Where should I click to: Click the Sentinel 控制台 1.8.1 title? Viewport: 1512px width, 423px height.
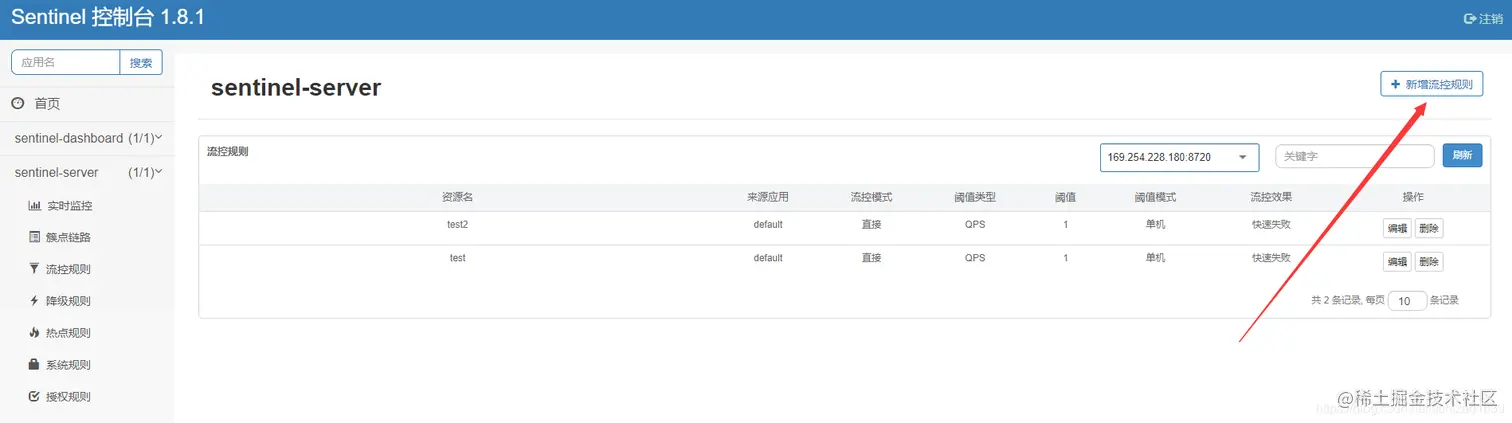108,18
